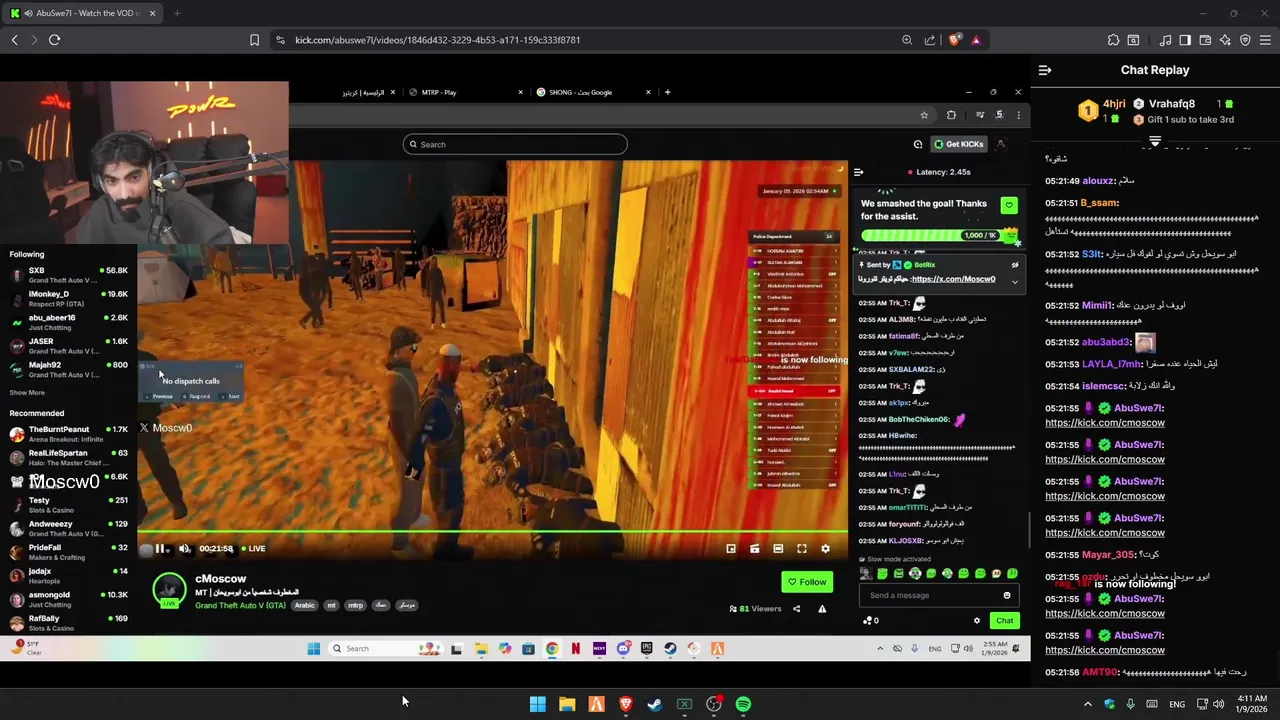1280x720 pixels.
Task: Follow the cMoscow channel
Action: (807, 582)
